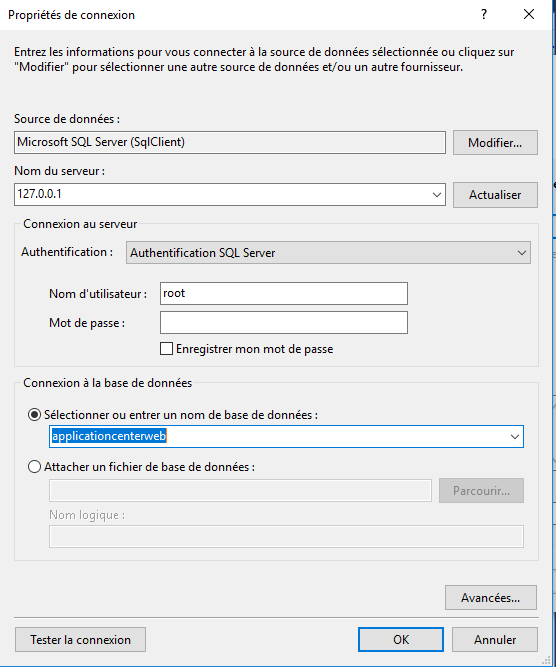Screen dimensions: 556x667
Task: Expand the Authentification combo box
Action: [x=328, y=253]
